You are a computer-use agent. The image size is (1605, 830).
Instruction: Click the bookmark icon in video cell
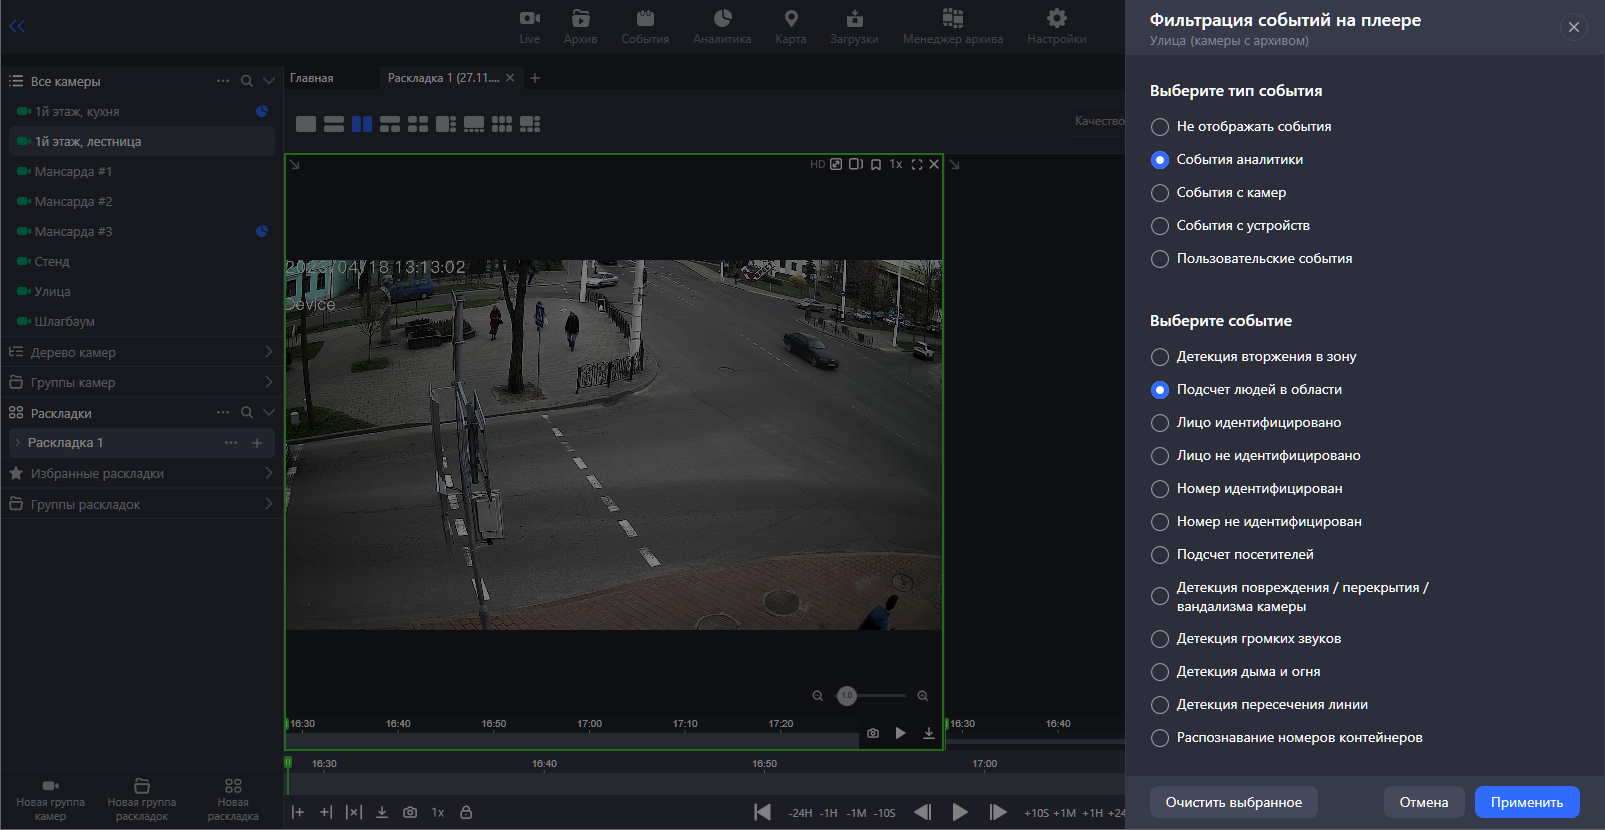click(x=876, y=164)
